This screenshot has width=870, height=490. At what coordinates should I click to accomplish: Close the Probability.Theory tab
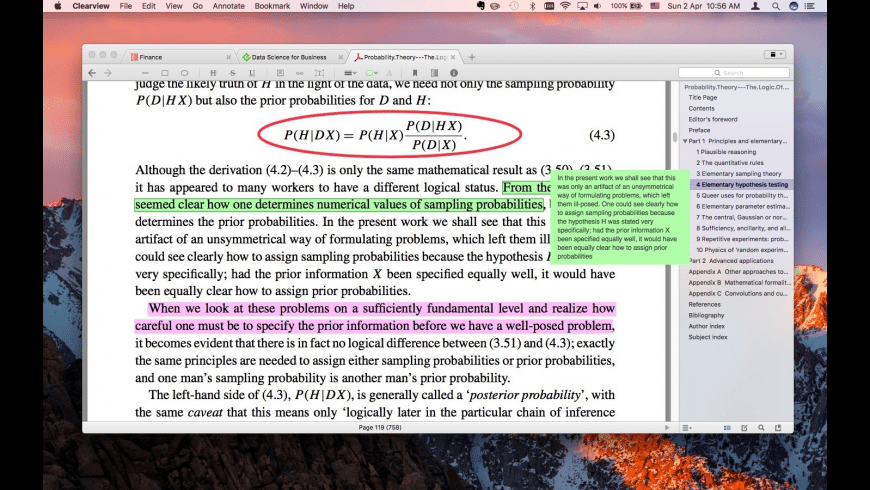click(453, 57)
